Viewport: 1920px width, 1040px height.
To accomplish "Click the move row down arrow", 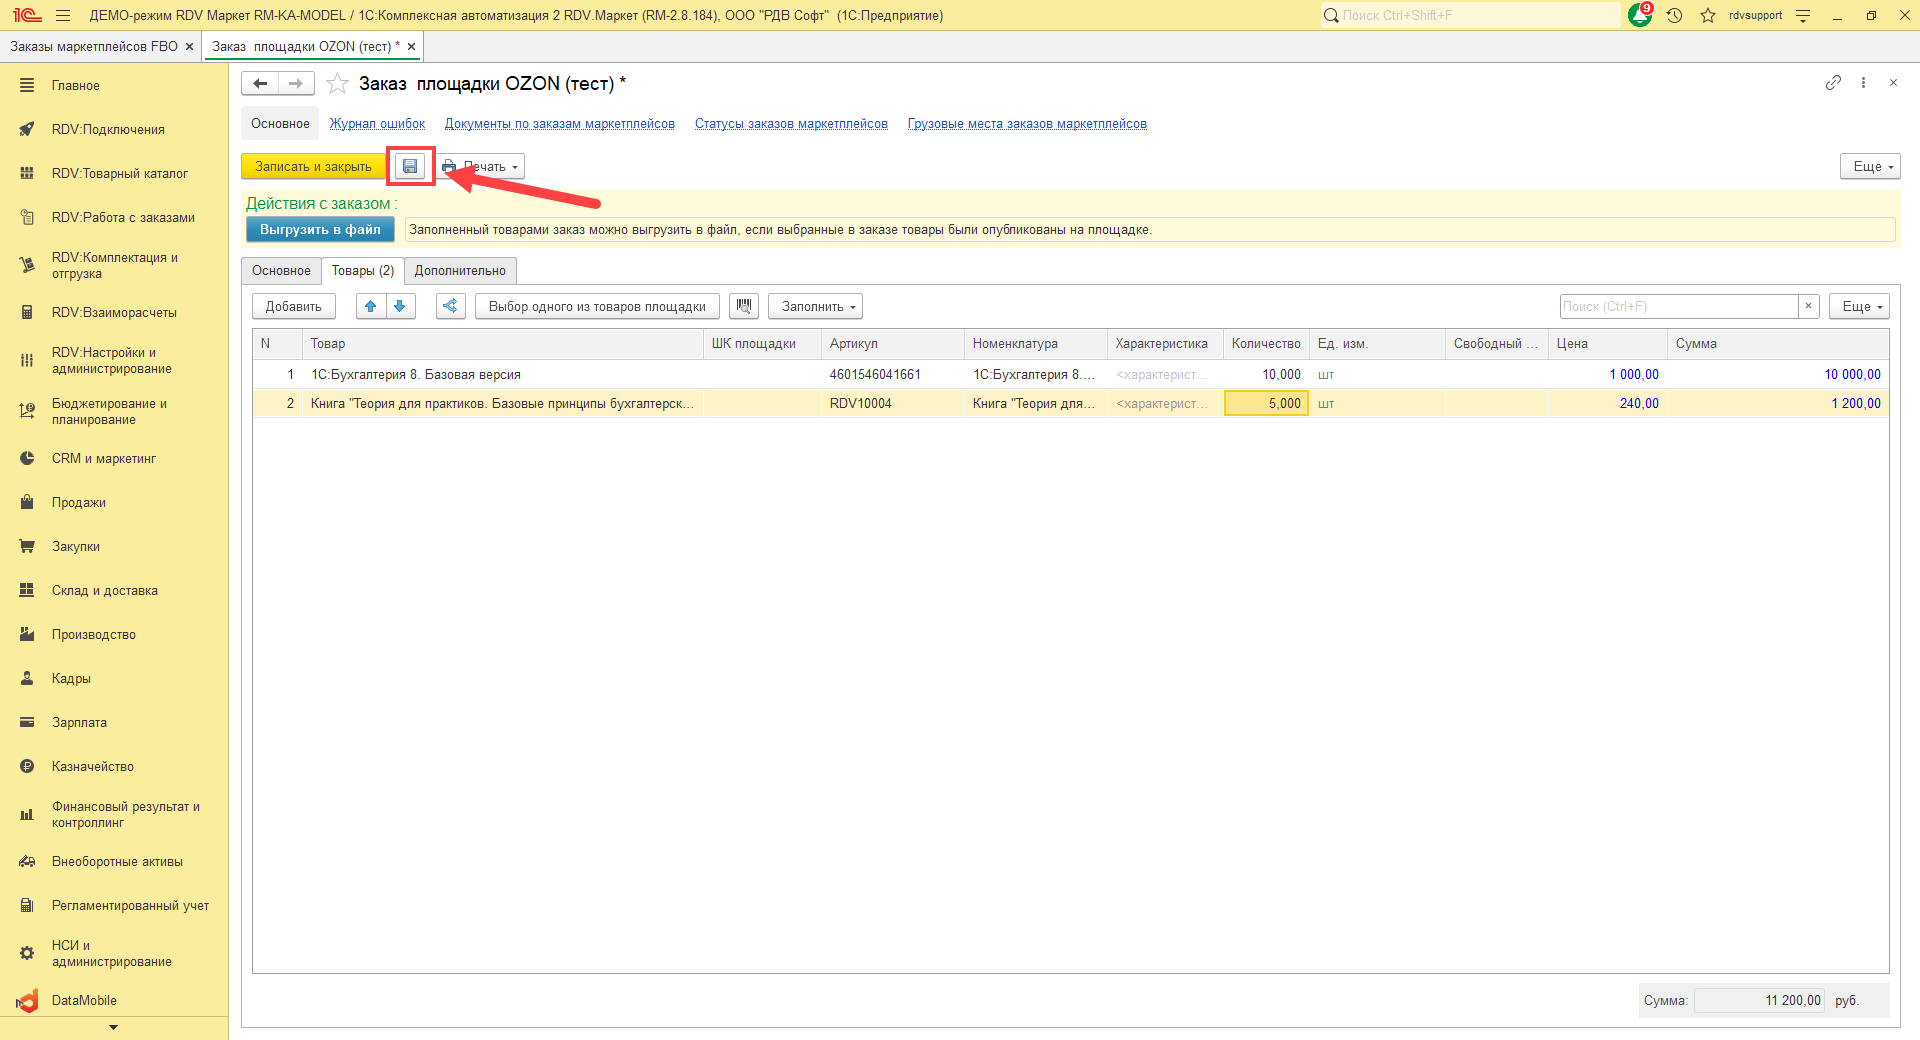I will (x=400, y=307).
